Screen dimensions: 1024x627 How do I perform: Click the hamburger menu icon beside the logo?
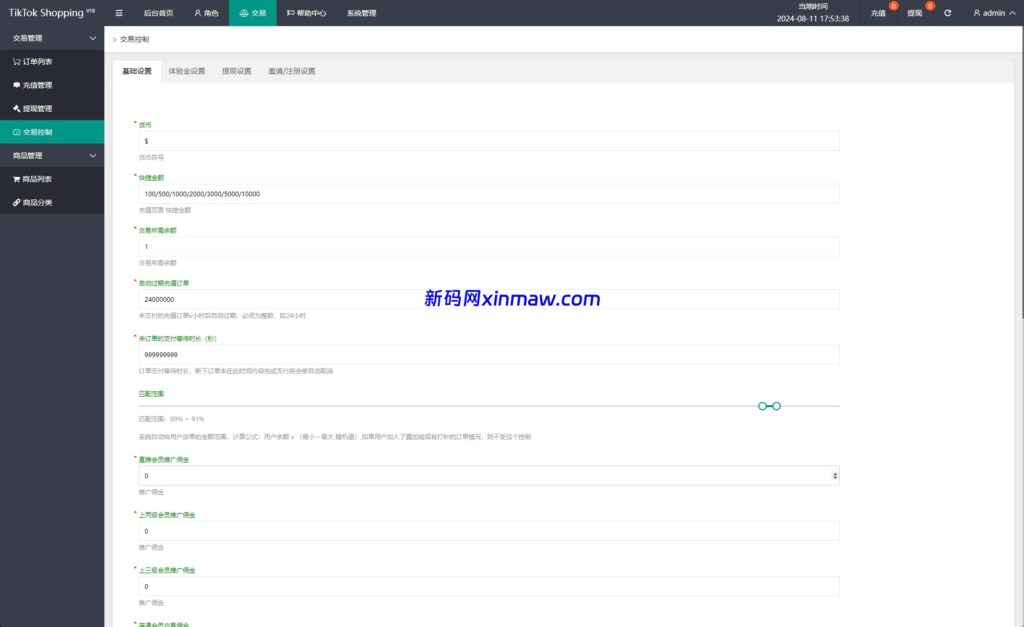point(119,13)
